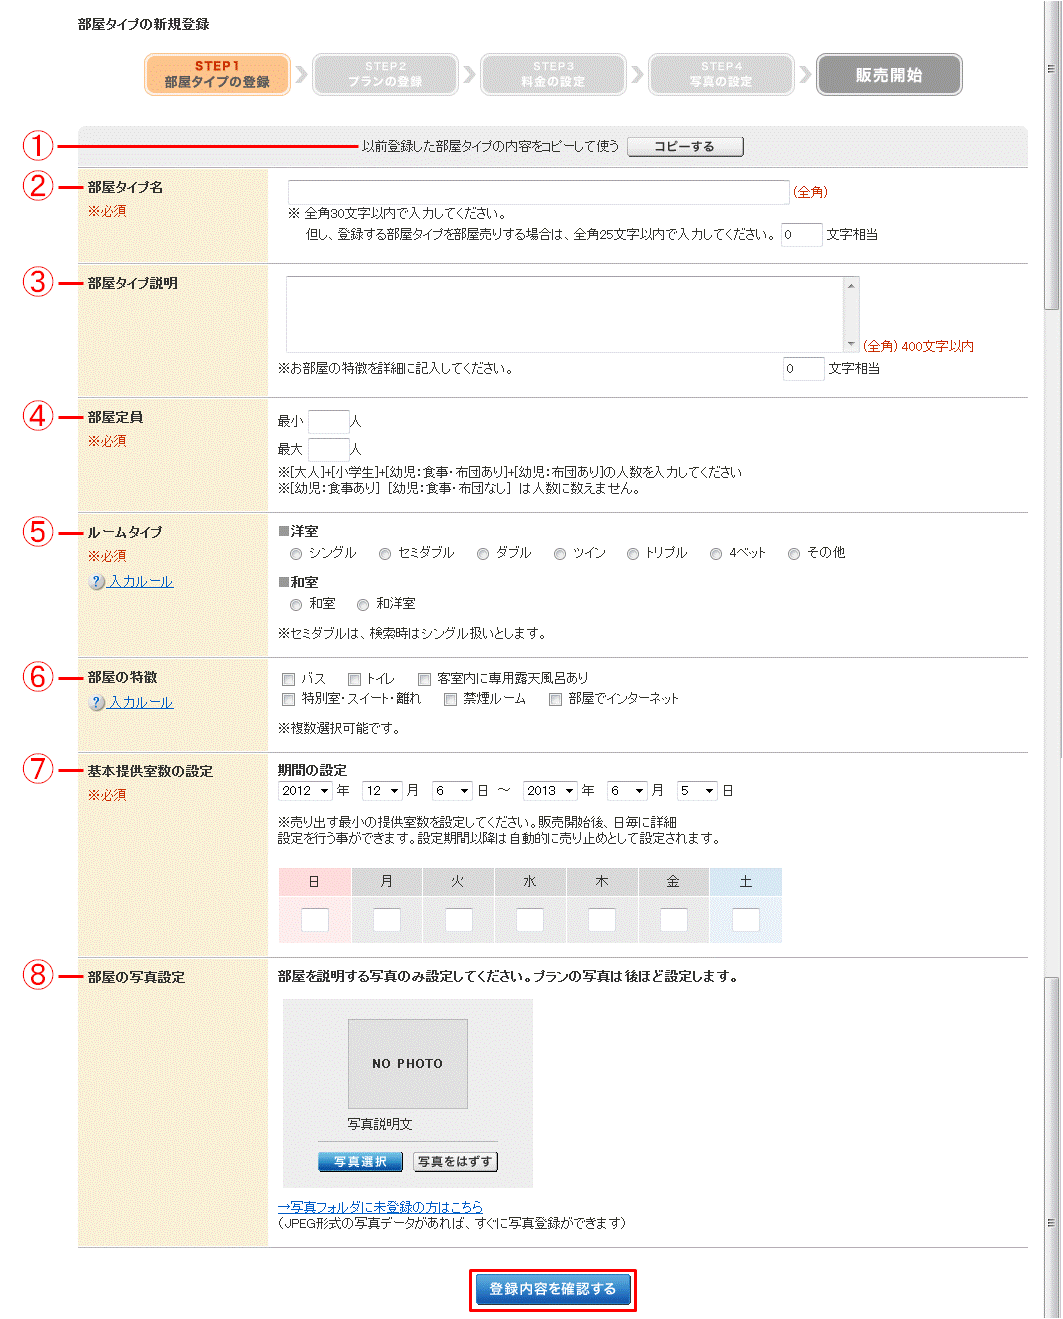Click the 写真選択 button
Image resolution: width=1063 pixels, height=1319 pixels.
tap(360, 1161)
